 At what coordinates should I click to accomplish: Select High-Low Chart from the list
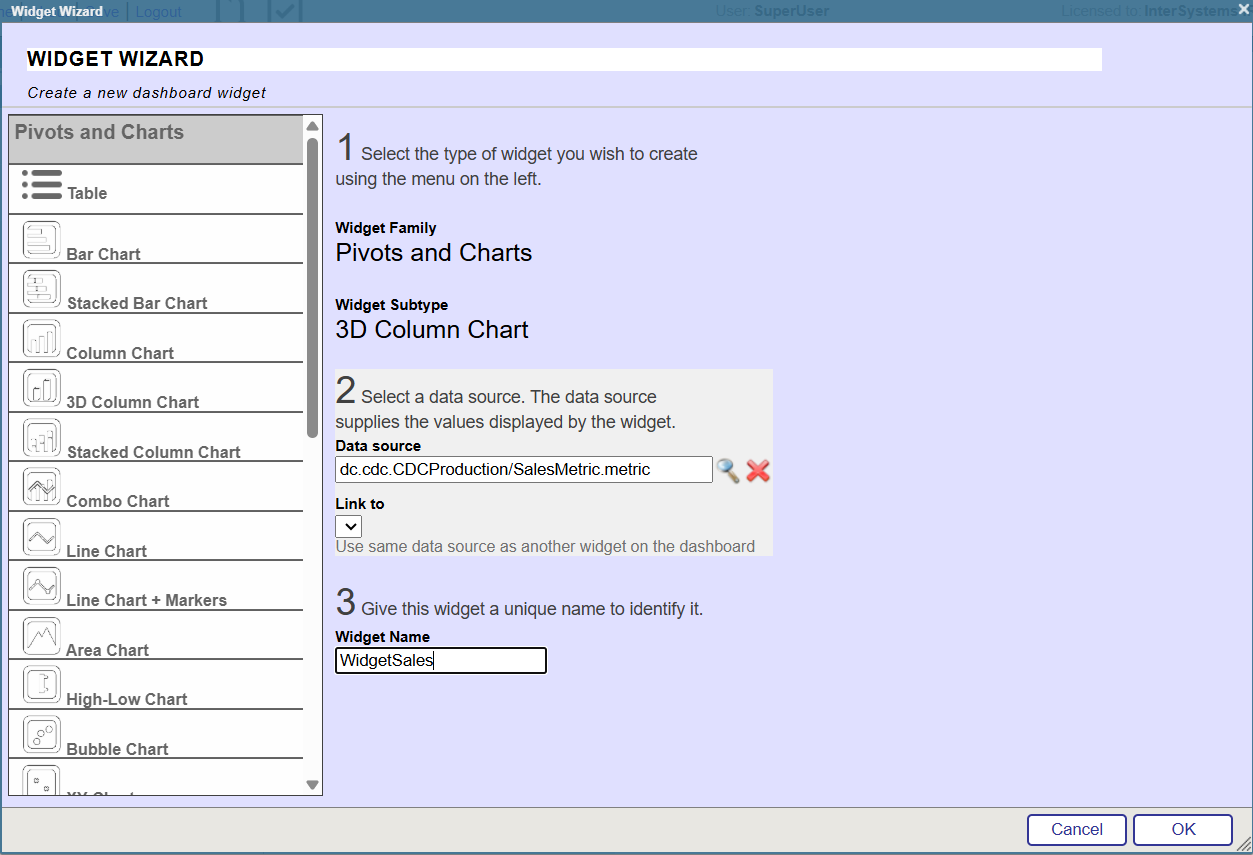[x=126, y=699]
